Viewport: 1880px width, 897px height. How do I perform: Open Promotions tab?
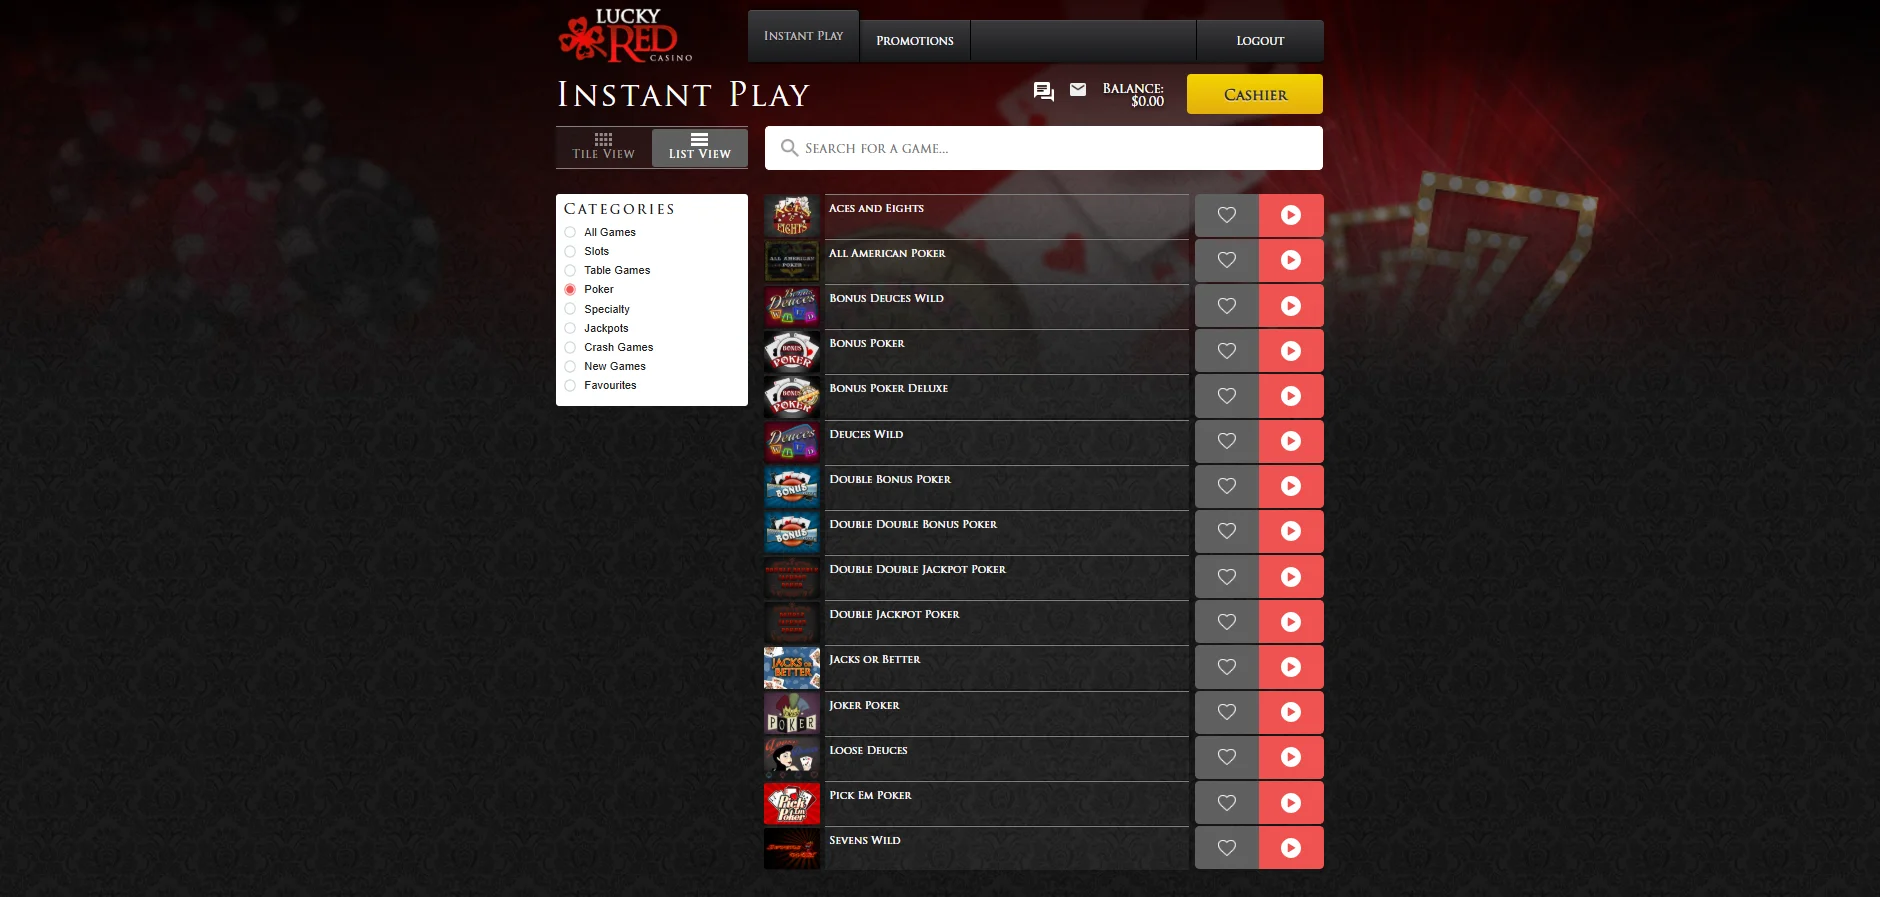pyautogui.click(x=915, y=41)
